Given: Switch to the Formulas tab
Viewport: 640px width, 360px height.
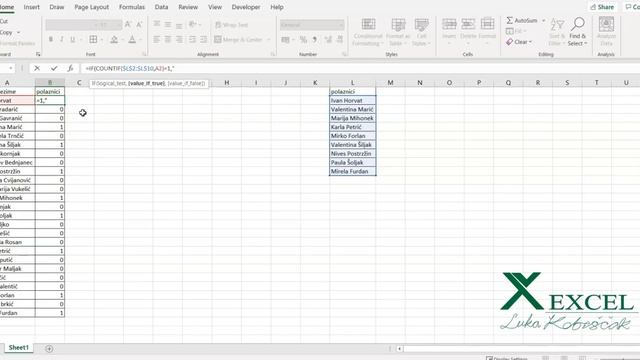Looking at the screenshot, I should click(x=131, y=7).
